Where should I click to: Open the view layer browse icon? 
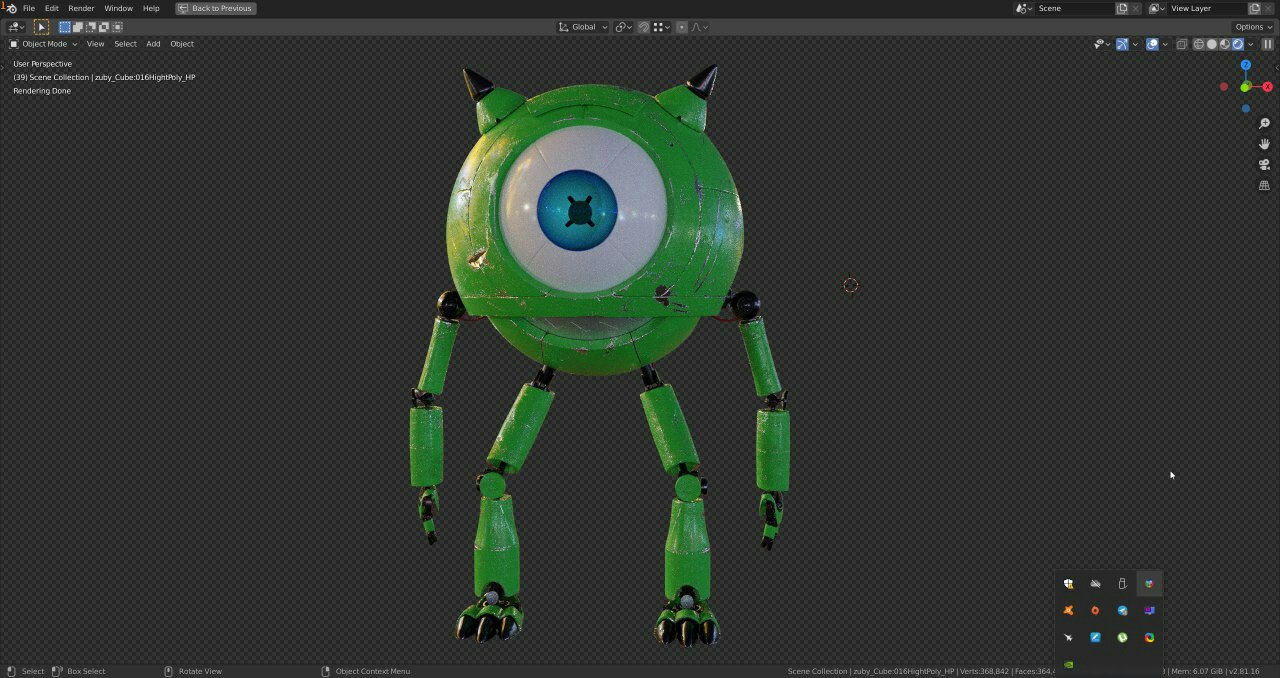1157,8
